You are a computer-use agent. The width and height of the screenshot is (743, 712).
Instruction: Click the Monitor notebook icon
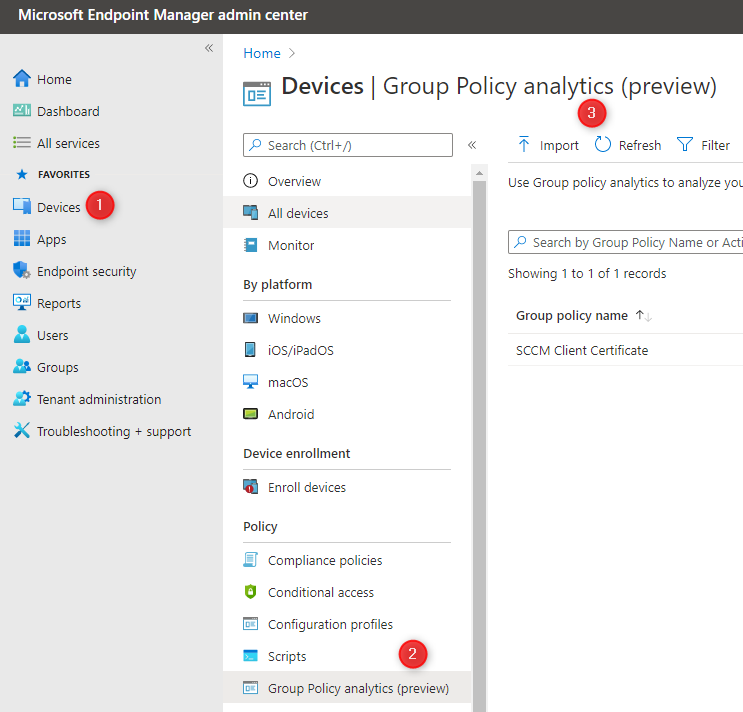pos(251,245)
